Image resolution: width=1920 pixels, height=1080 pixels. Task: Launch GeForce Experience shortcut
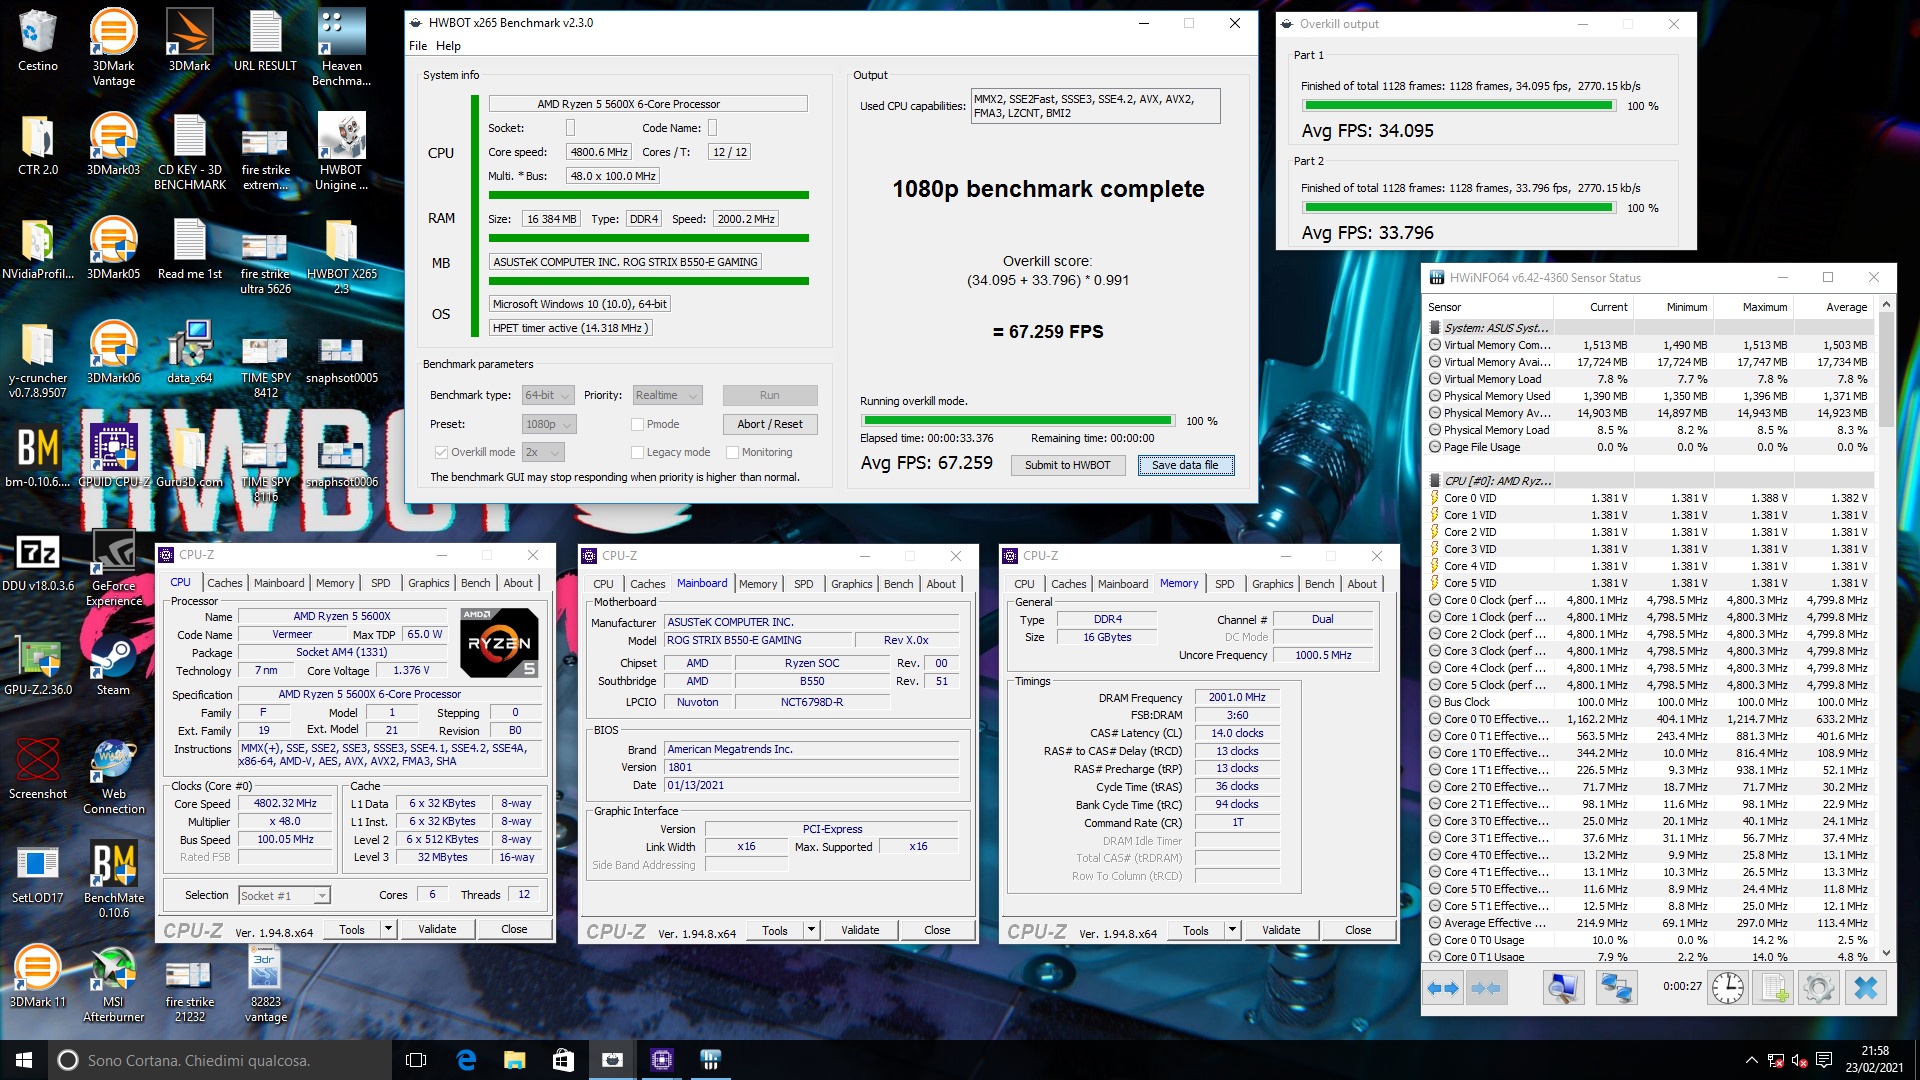click(x=113, y=568)
